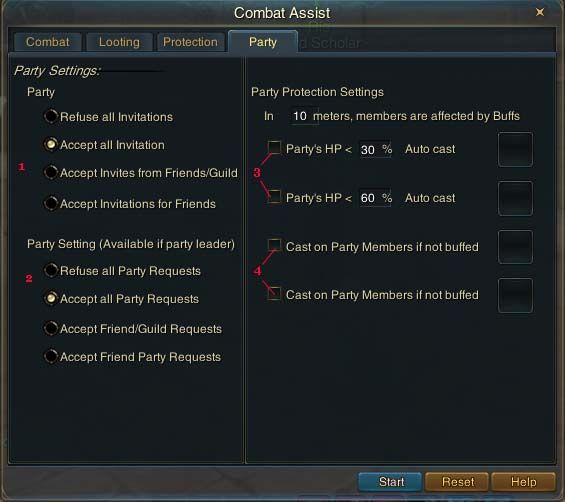This screenshot has width=565, height=502.
Task: Check second Cast on Party Members if not buffed
Action: pos(274,293)
